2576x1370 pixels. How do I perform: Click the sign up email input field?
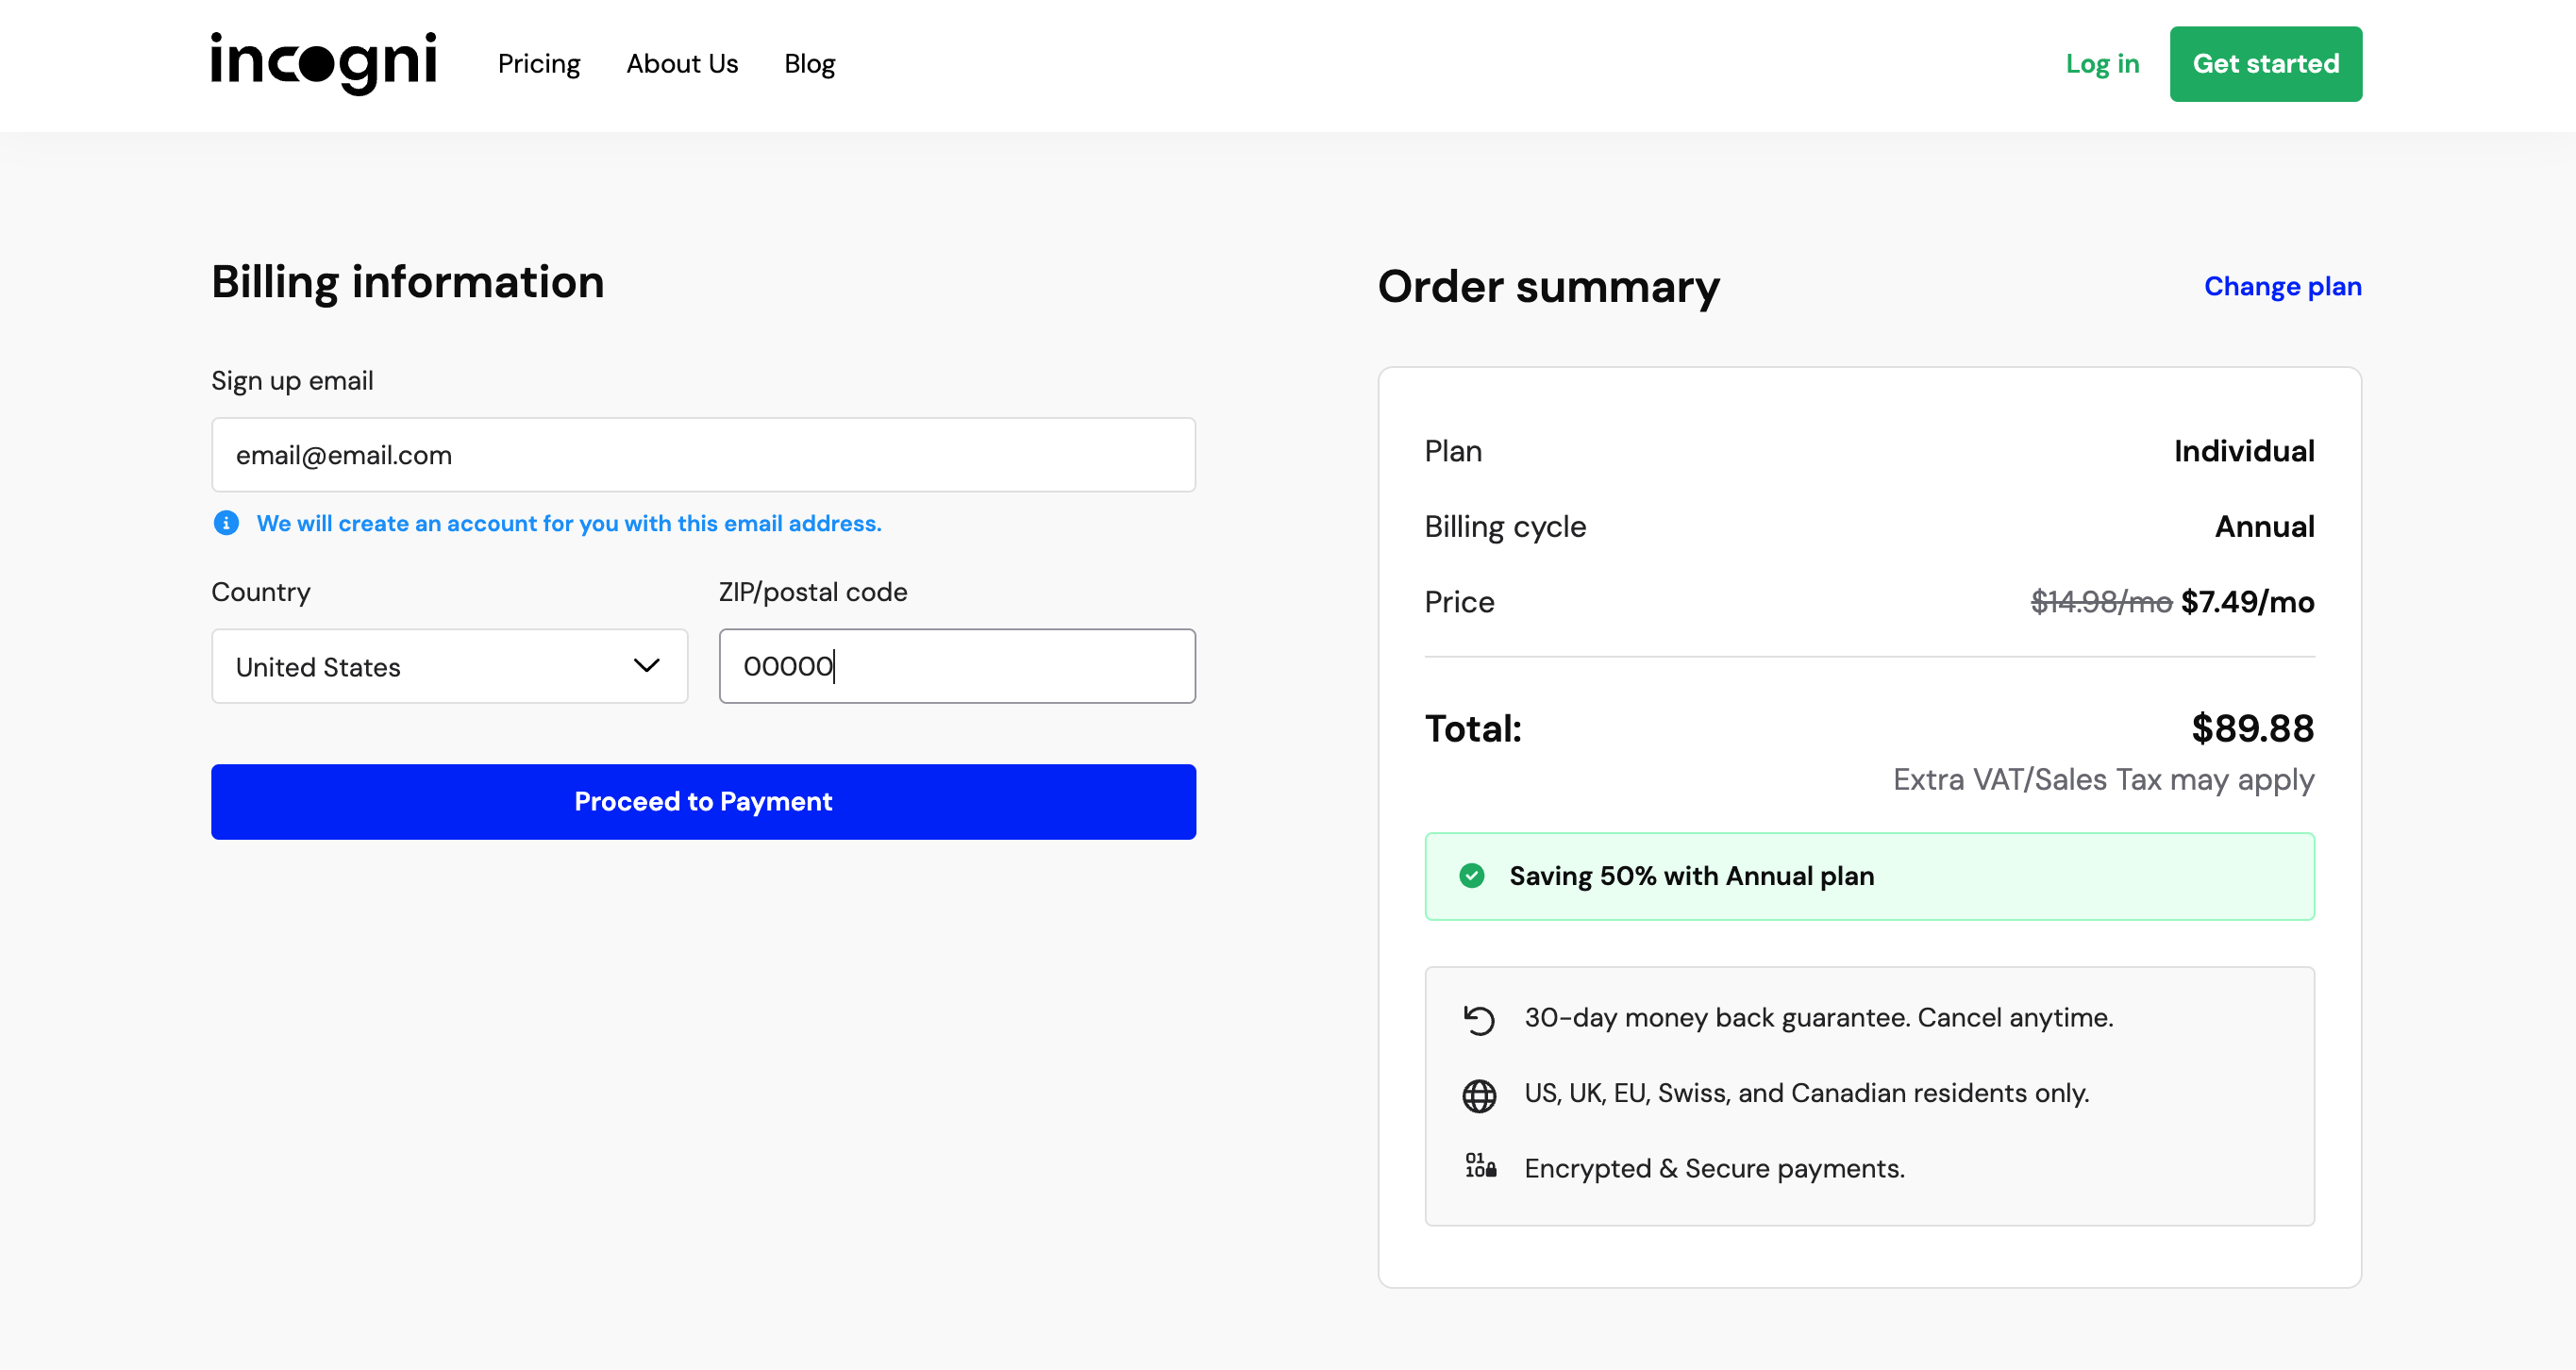[703, 455]
